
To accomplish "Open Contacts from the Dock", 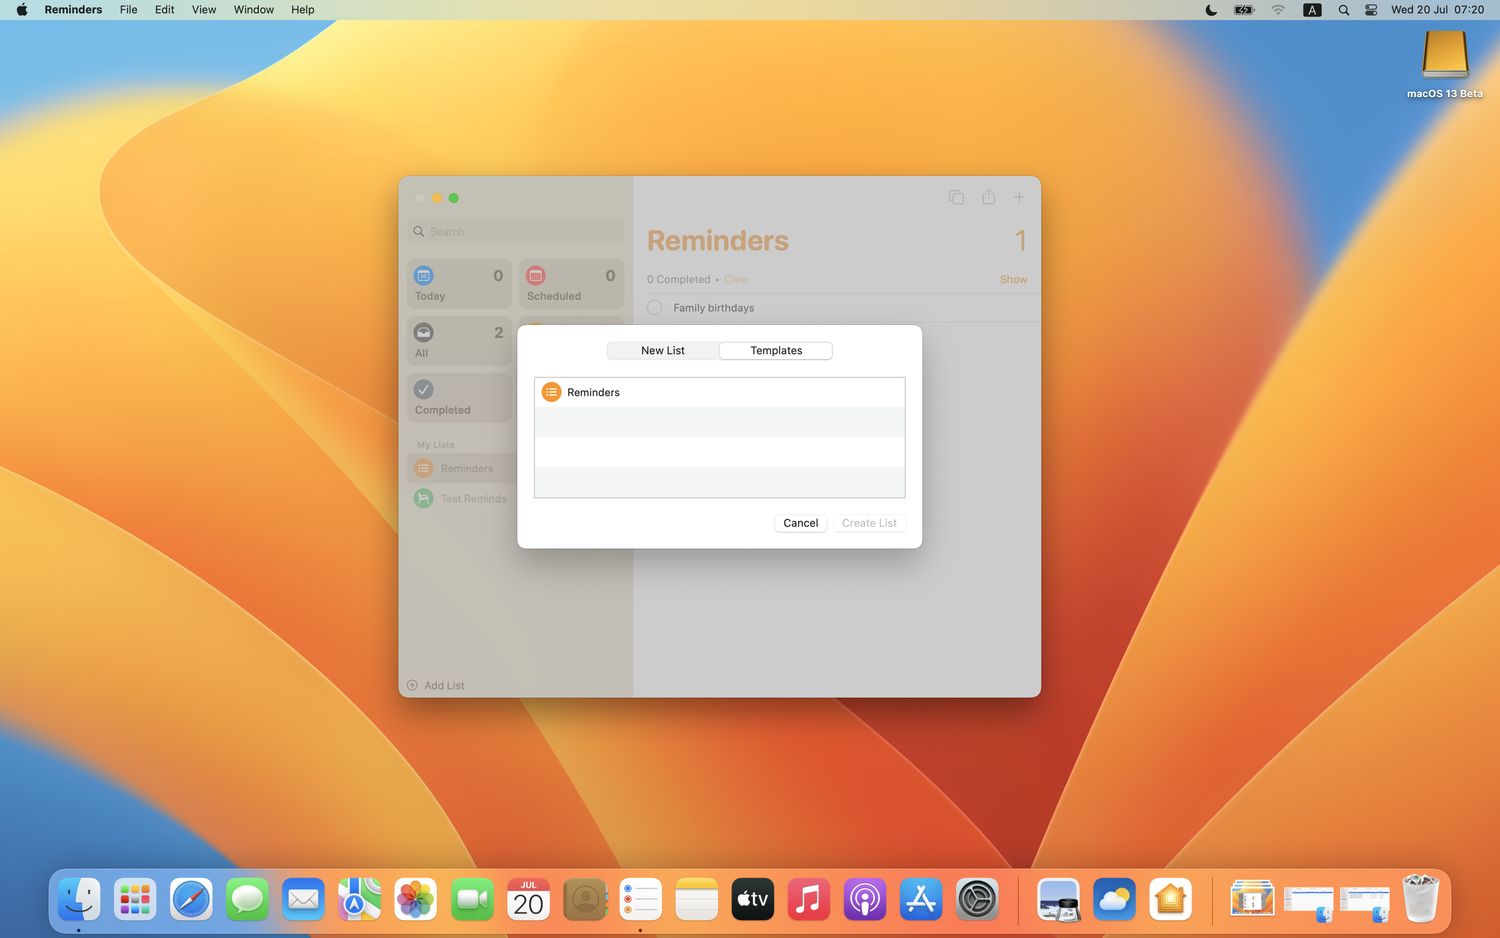I will coord(585,900).
